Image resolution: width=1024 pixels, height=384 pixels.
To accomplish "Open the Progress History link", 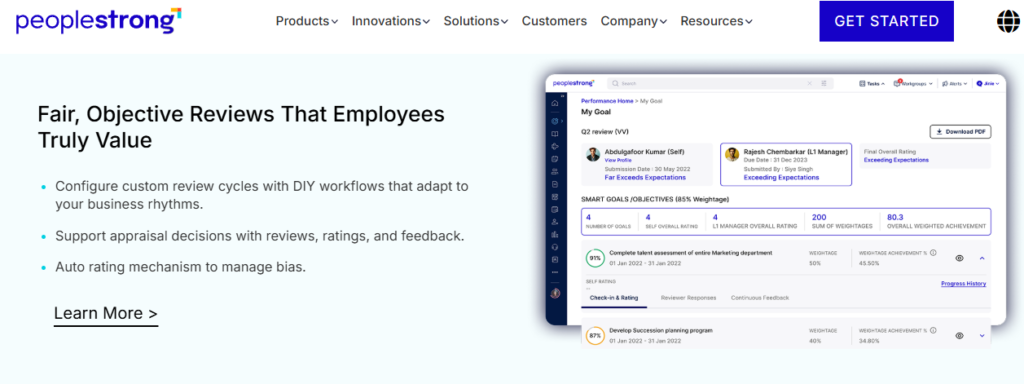I will pos(963,283).
